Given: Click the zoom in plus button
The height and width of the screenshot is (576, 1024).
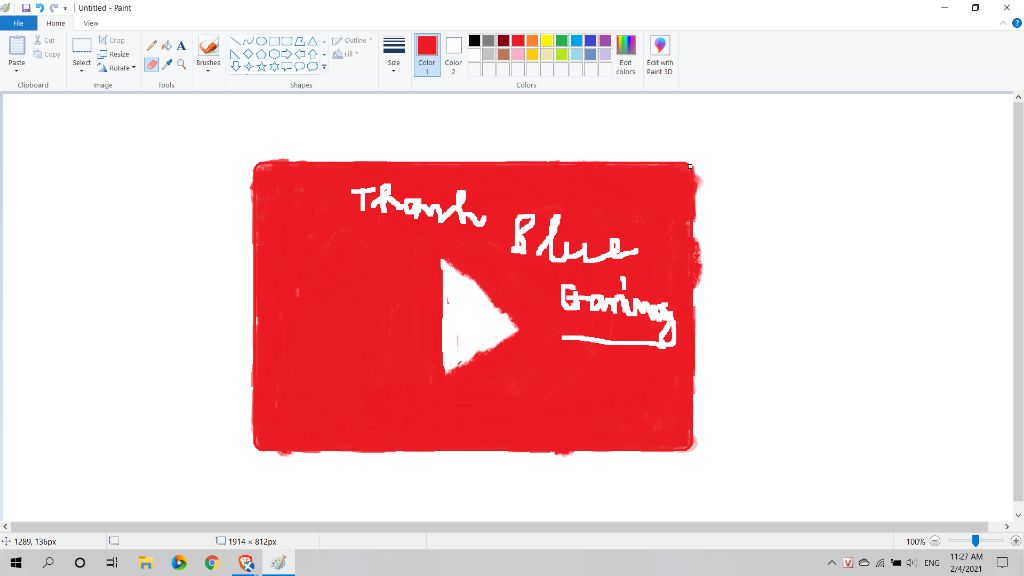Looking at the screenshot, I should 1016,541.
